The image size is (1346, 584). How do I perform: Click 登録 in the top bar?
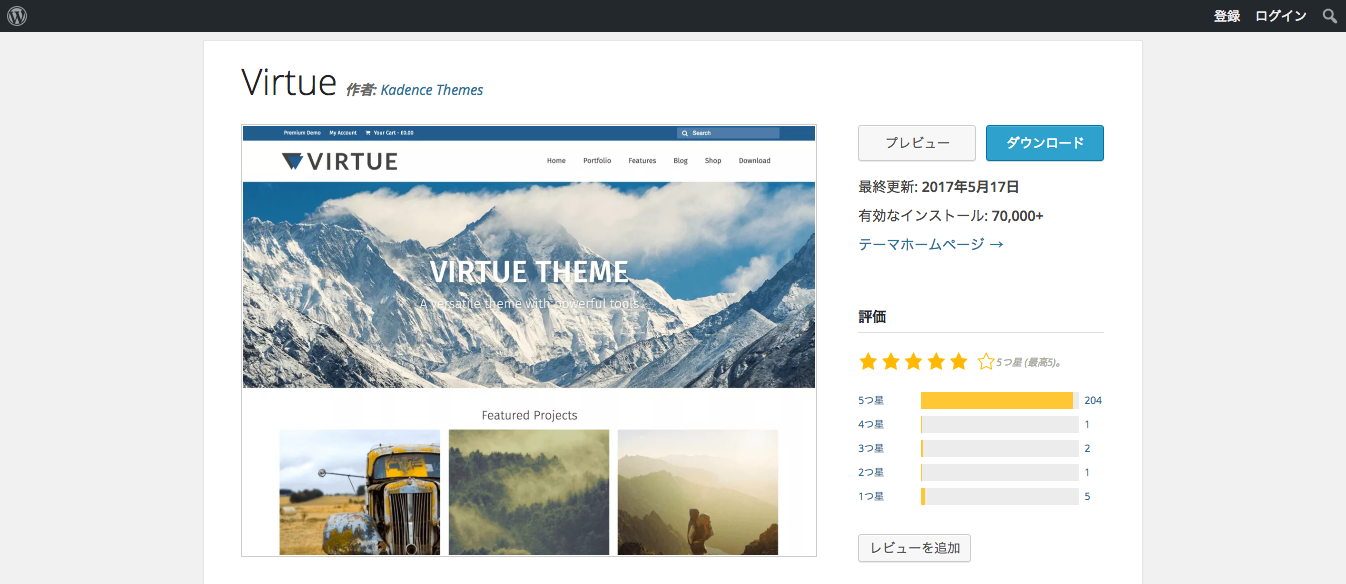tap(1227, 16)
